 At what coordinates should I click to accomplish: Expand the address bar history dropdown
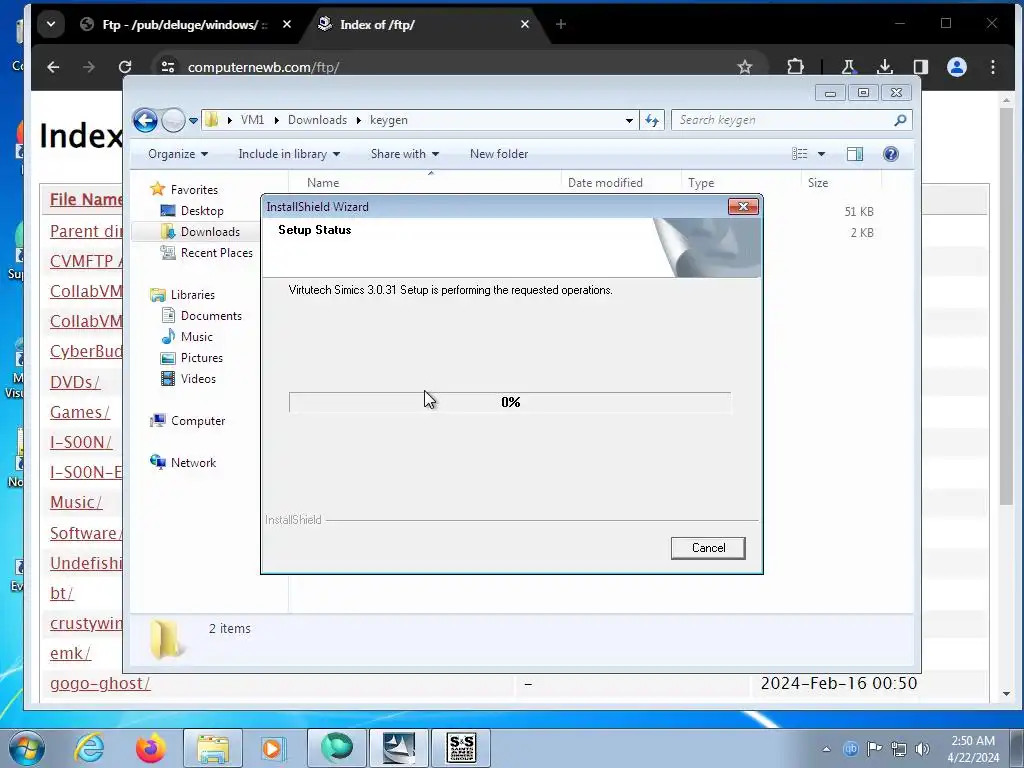click(629, 120)
